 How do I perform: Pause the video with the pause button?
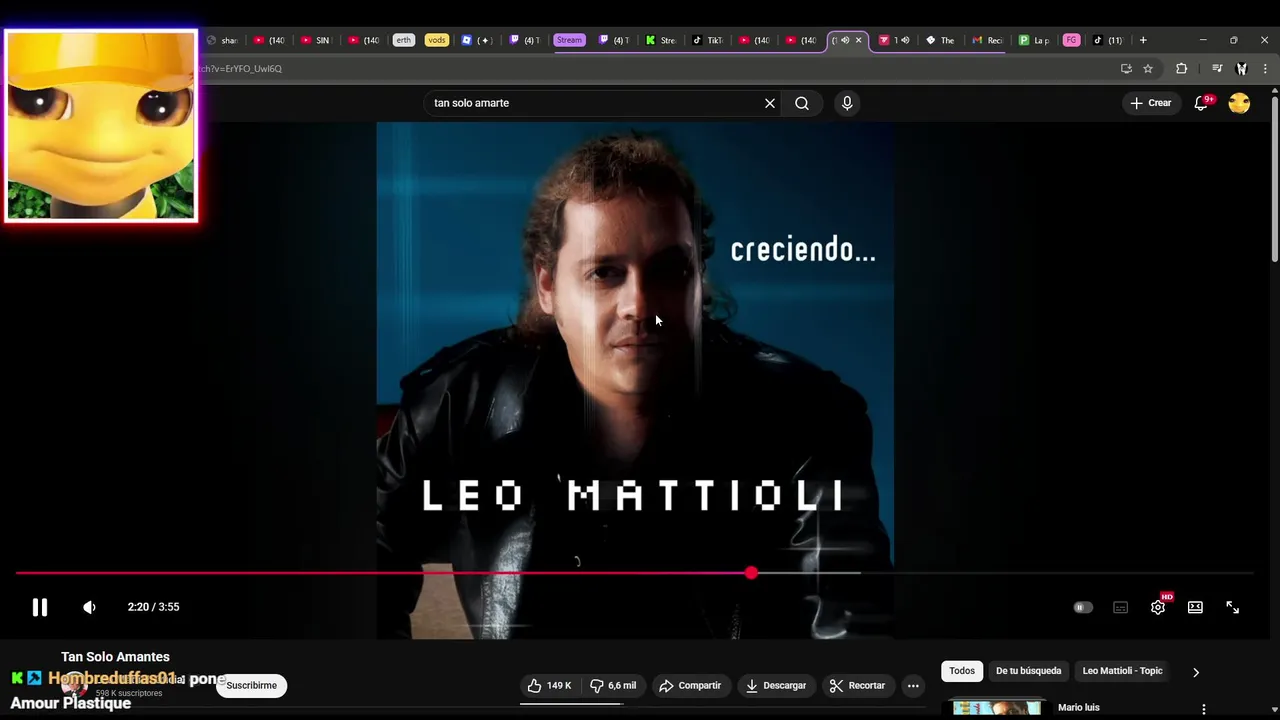[40, 607]
